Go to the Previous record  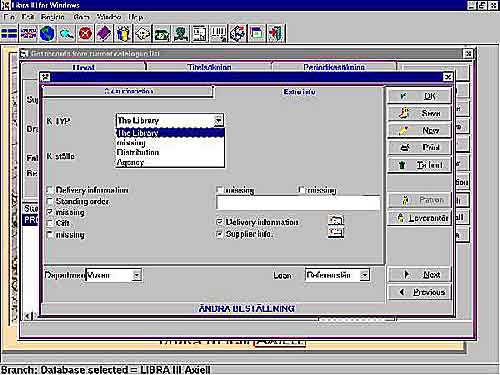[420, 292]
